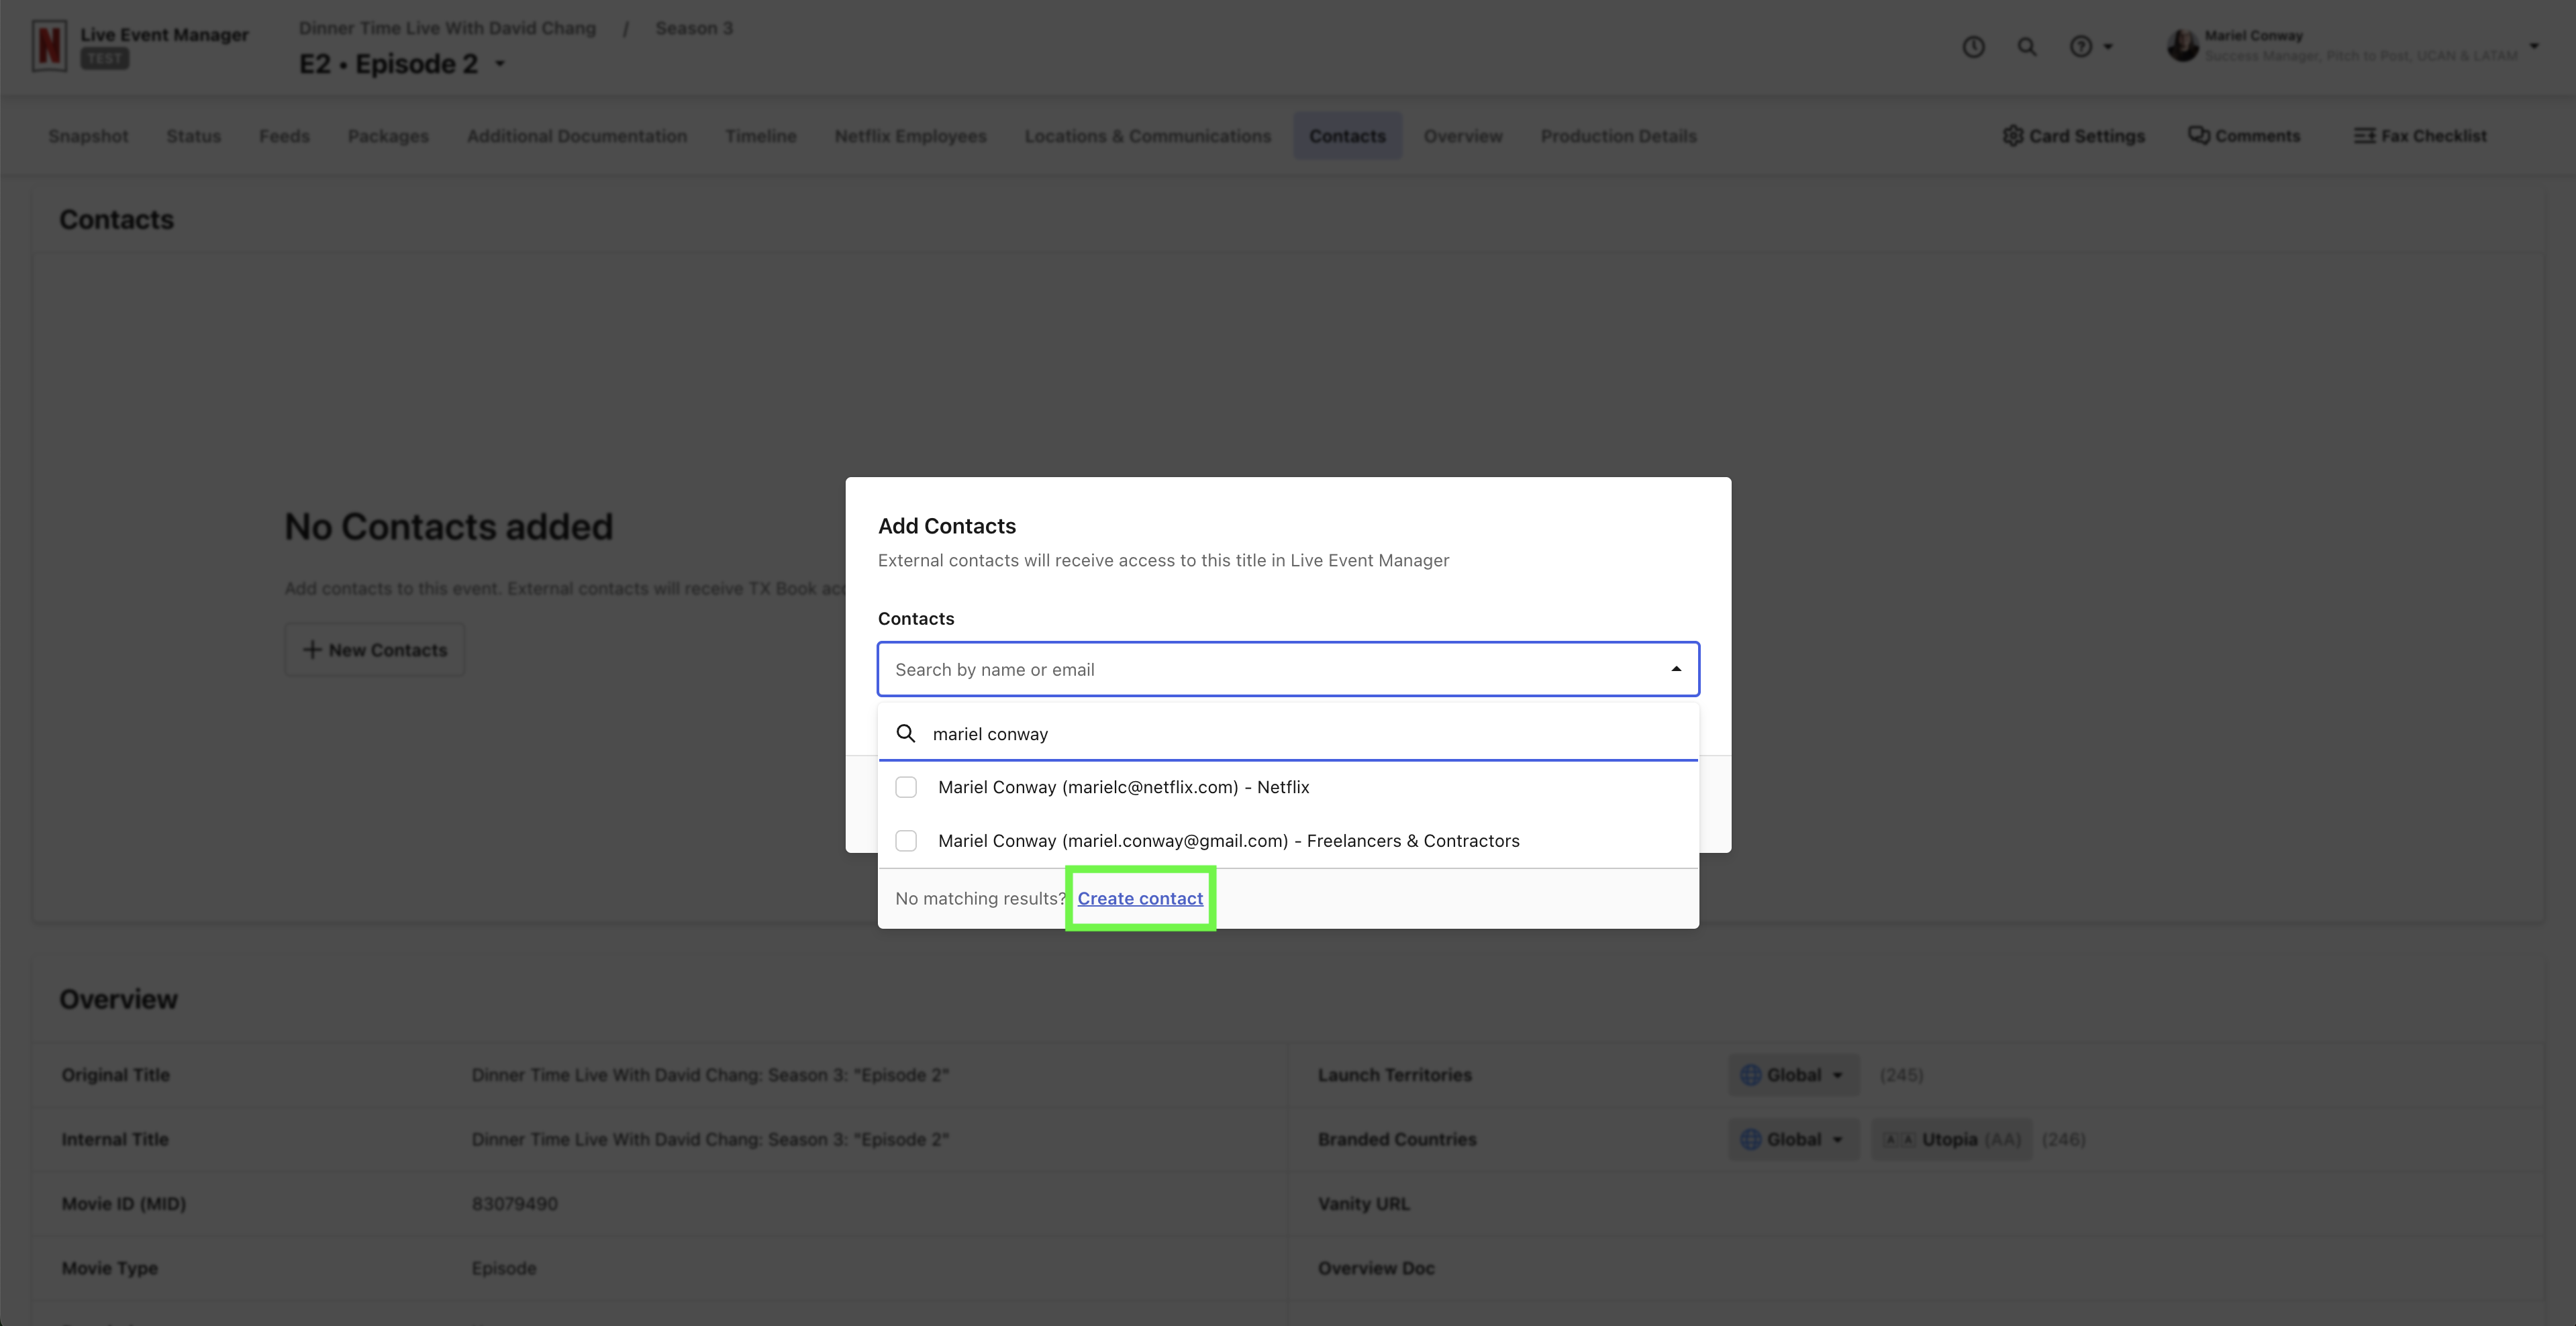Click the New Contacts button
This screenshot has height=1326, width=2576.
pyautogui.click(x=375, y=650)
